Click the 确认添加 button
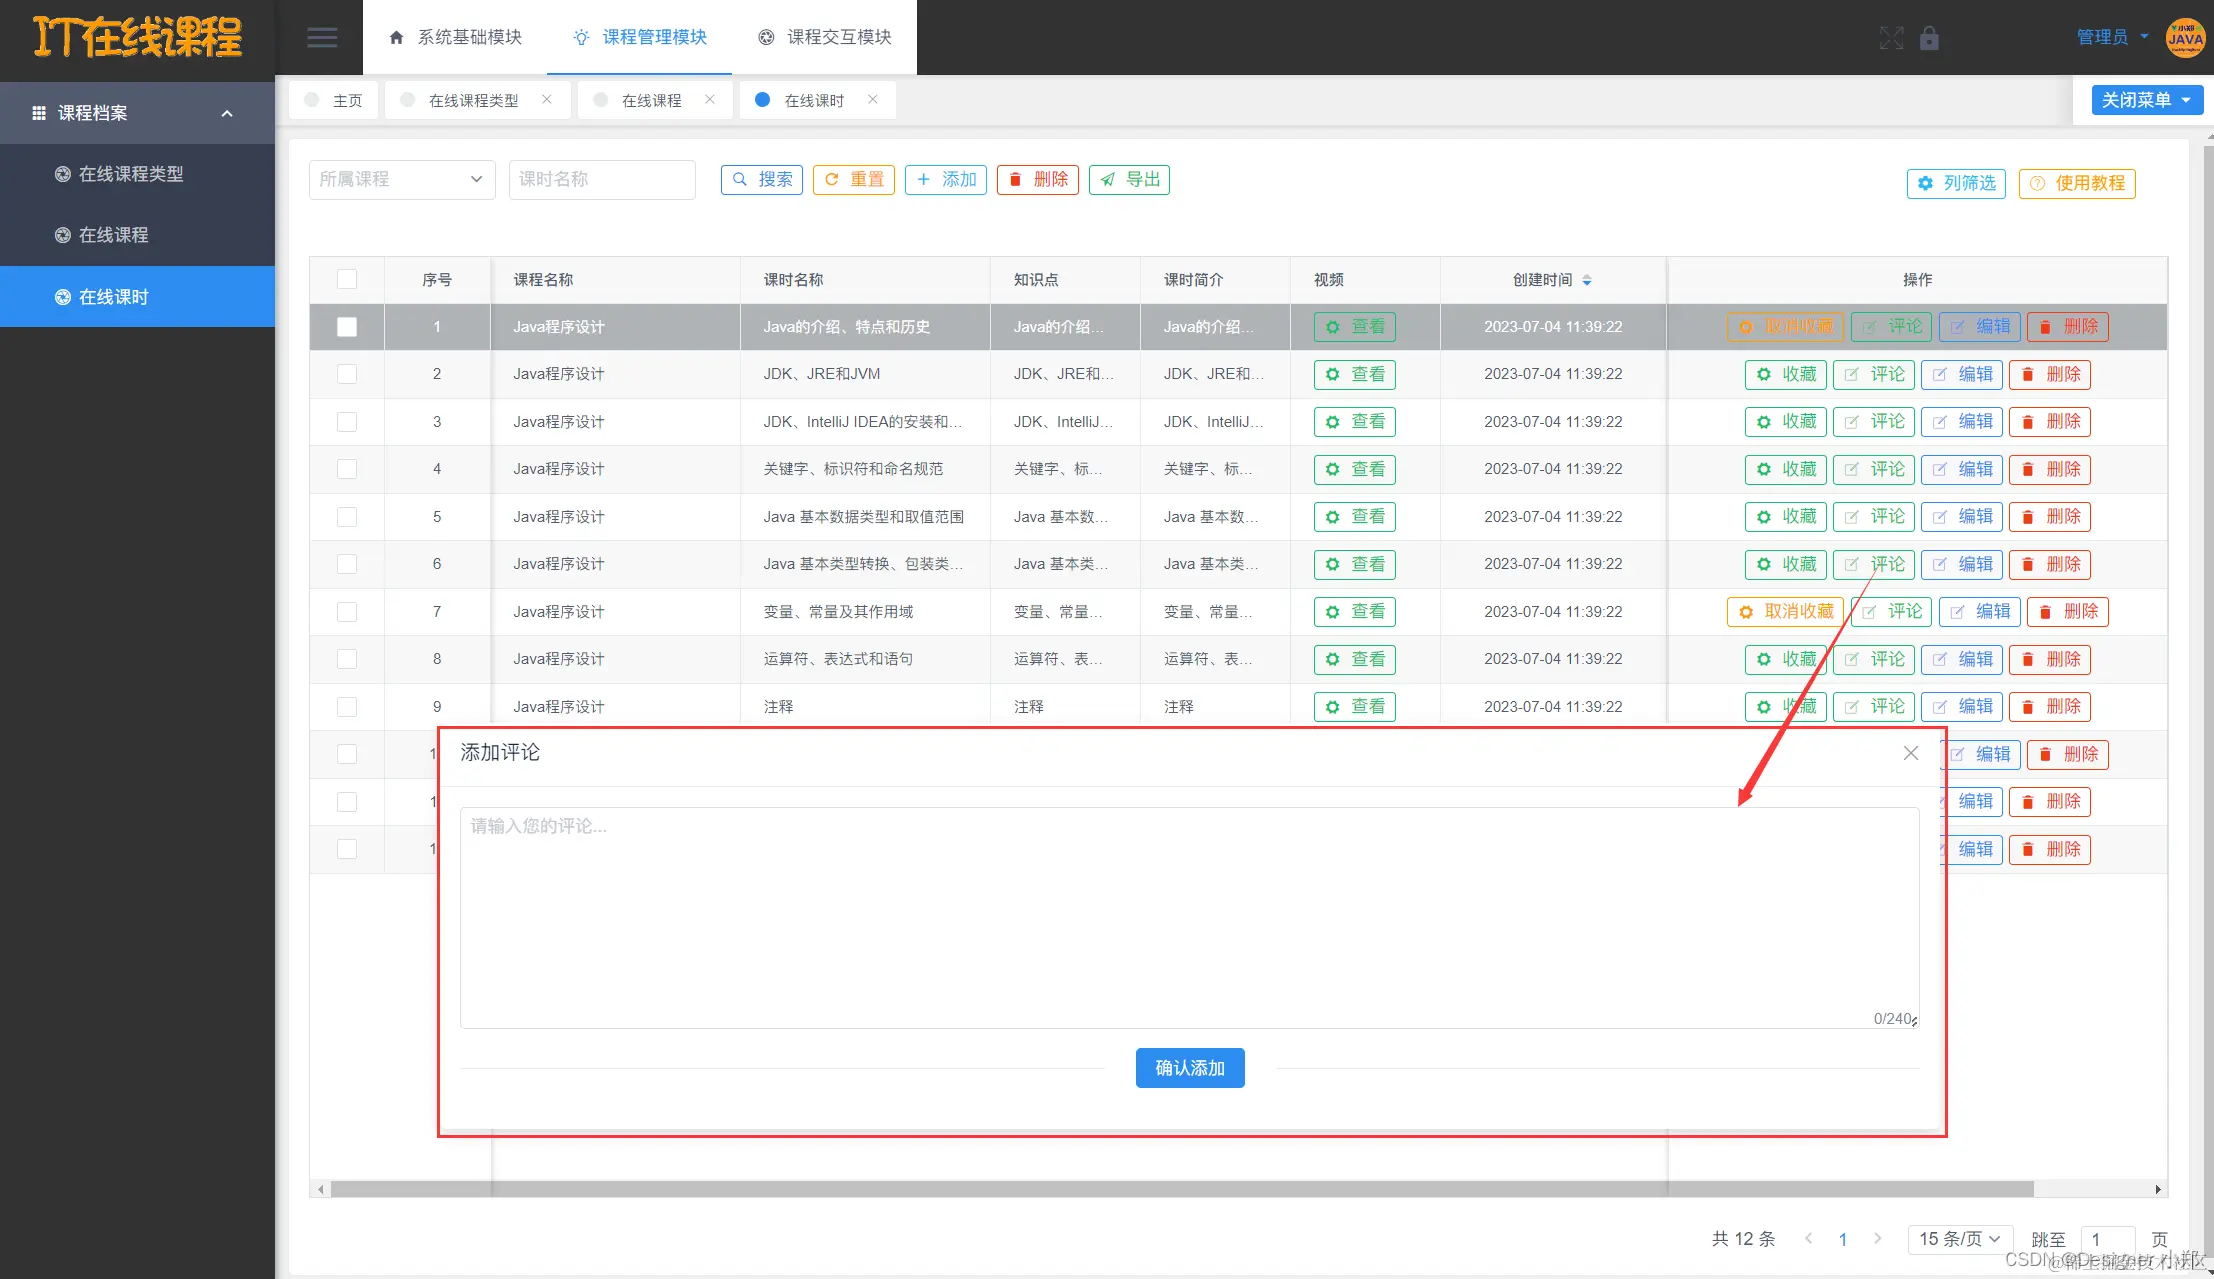 (1189, 1068)
